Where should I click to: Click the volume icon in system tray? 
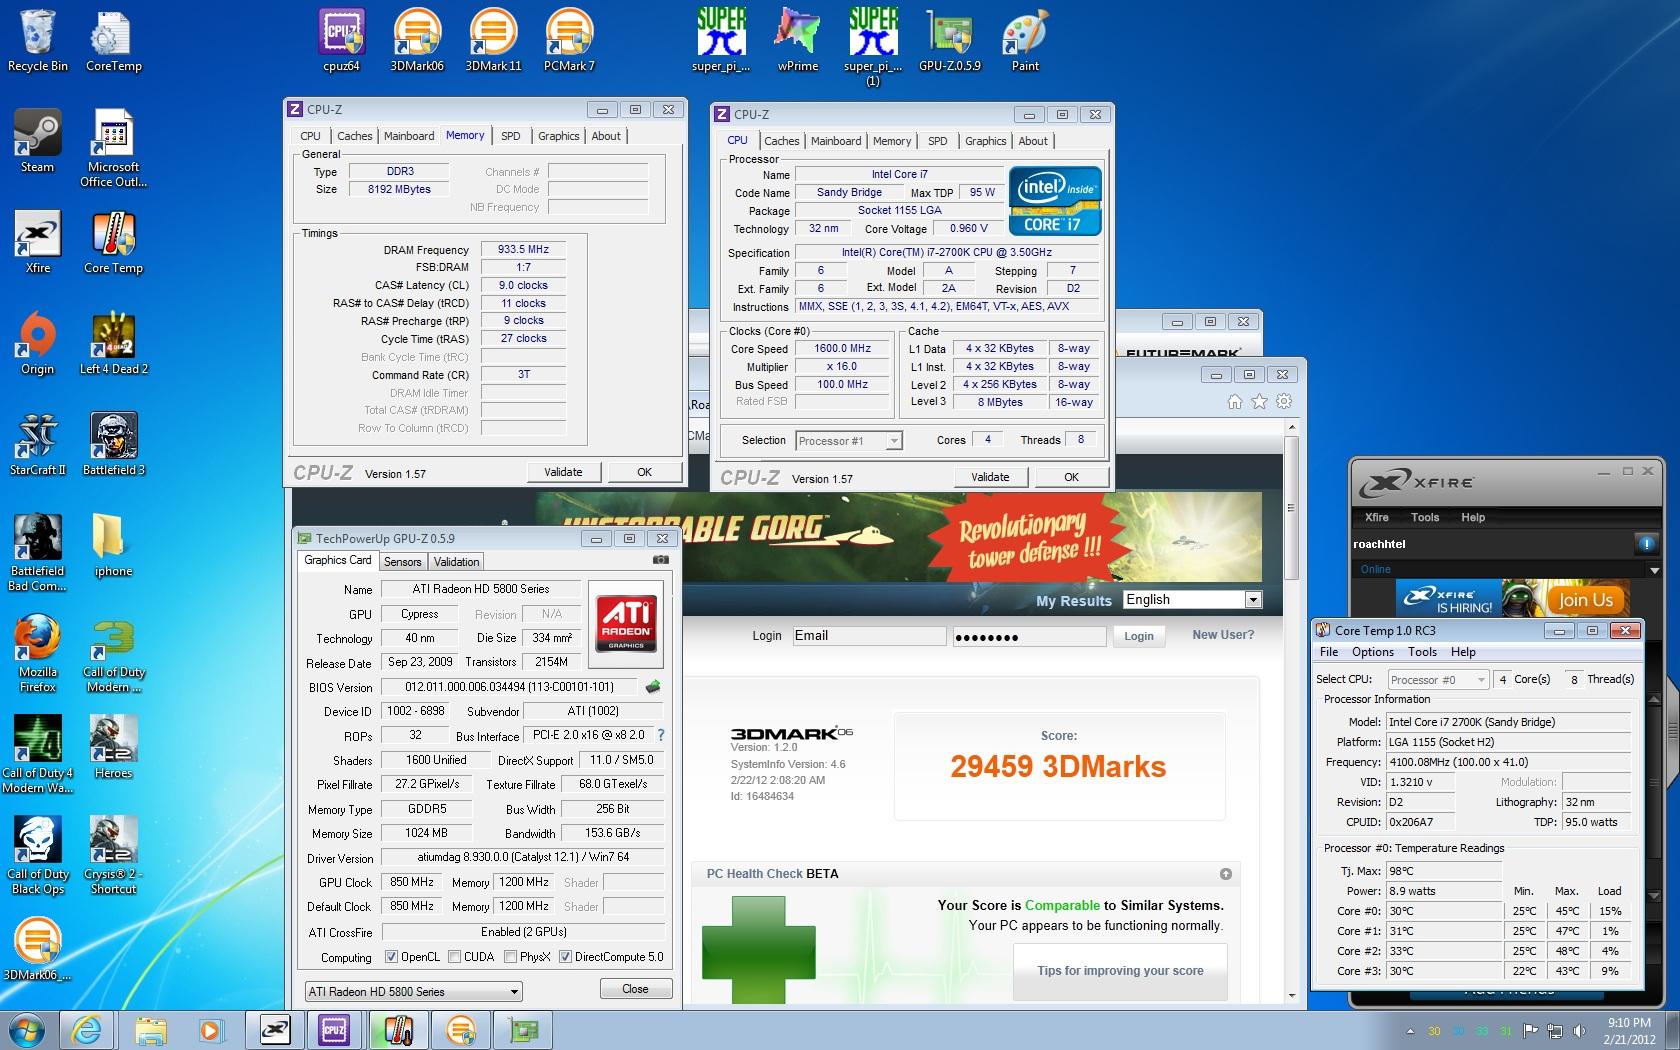tap(1580, 1031)
